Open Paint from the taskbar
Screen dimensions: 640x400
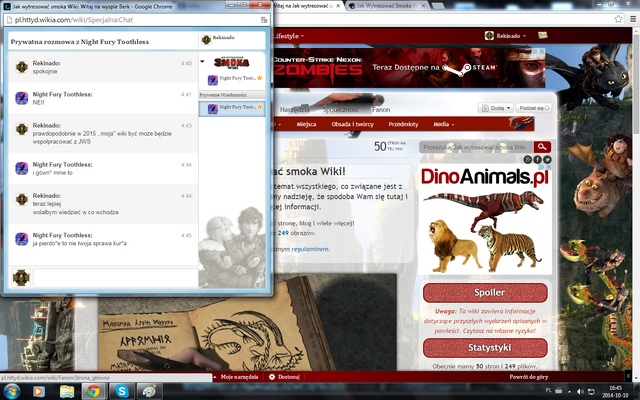tap(149, 391)
